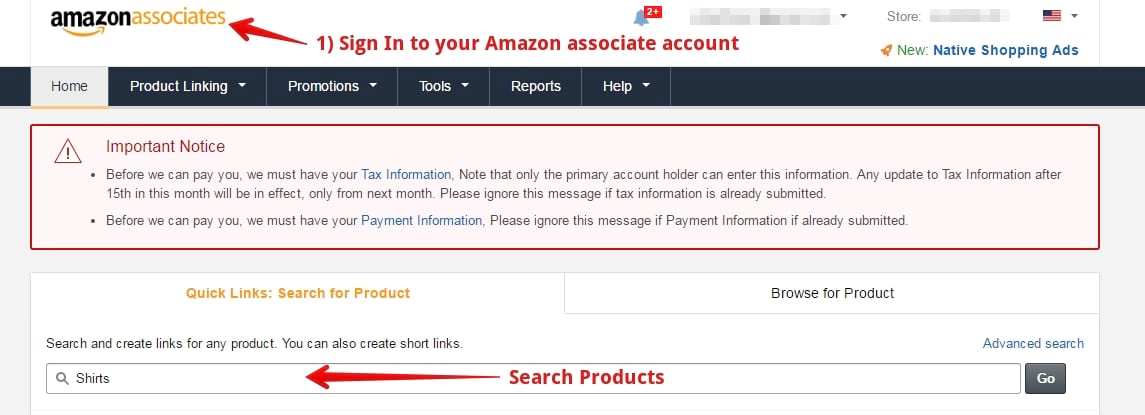1145x415 pixels.
Task: Open the Tools menu
Action: click(443, 86)
